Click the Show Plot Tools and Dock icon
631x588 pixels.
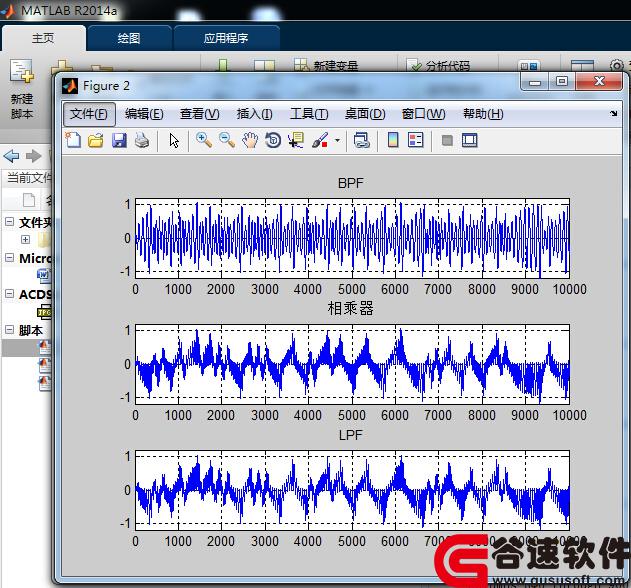click(469, 140)
